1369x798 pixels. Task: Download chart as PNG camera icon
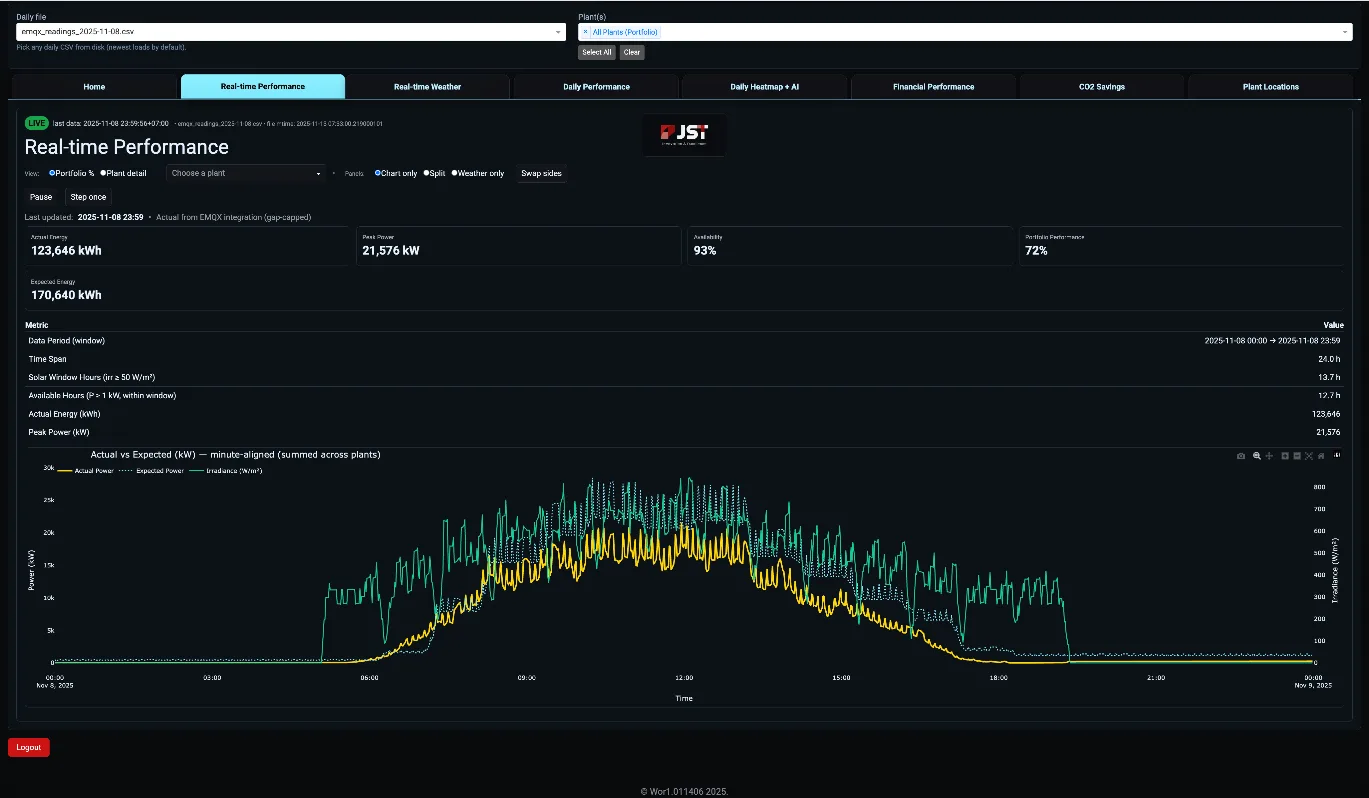point(1241,456)
